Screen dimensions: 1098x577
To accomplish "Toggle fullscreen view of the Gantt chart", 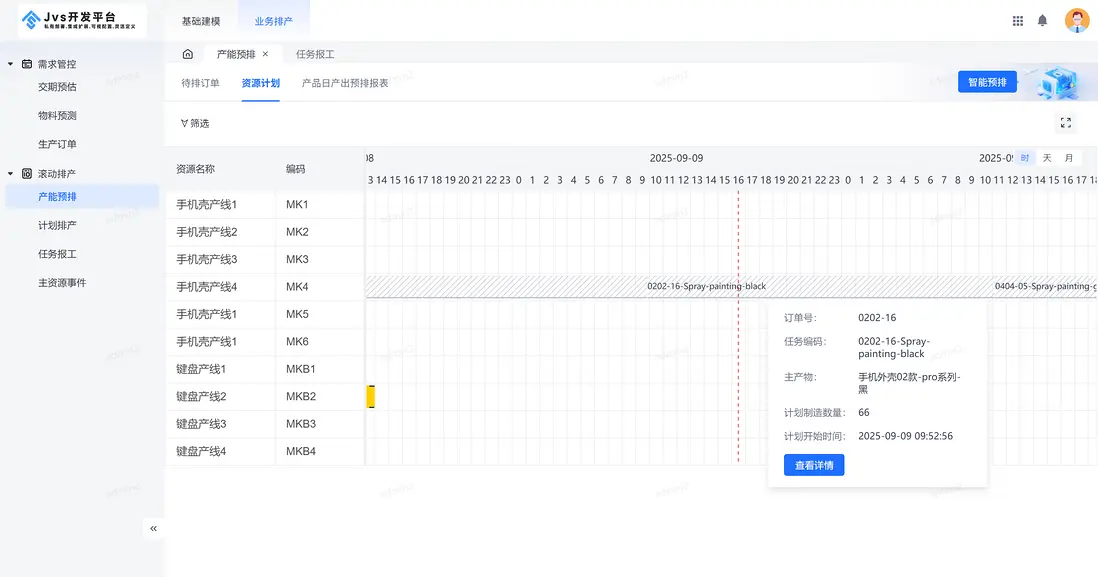I will pyautogui.click(x=1065, y=123).
